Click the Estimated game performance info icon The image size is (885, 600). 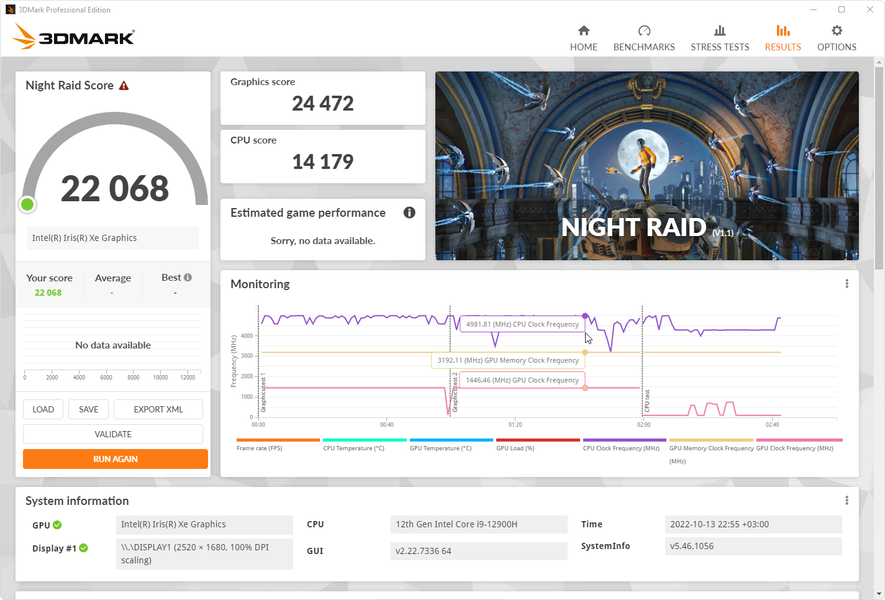tap(409, 213)
